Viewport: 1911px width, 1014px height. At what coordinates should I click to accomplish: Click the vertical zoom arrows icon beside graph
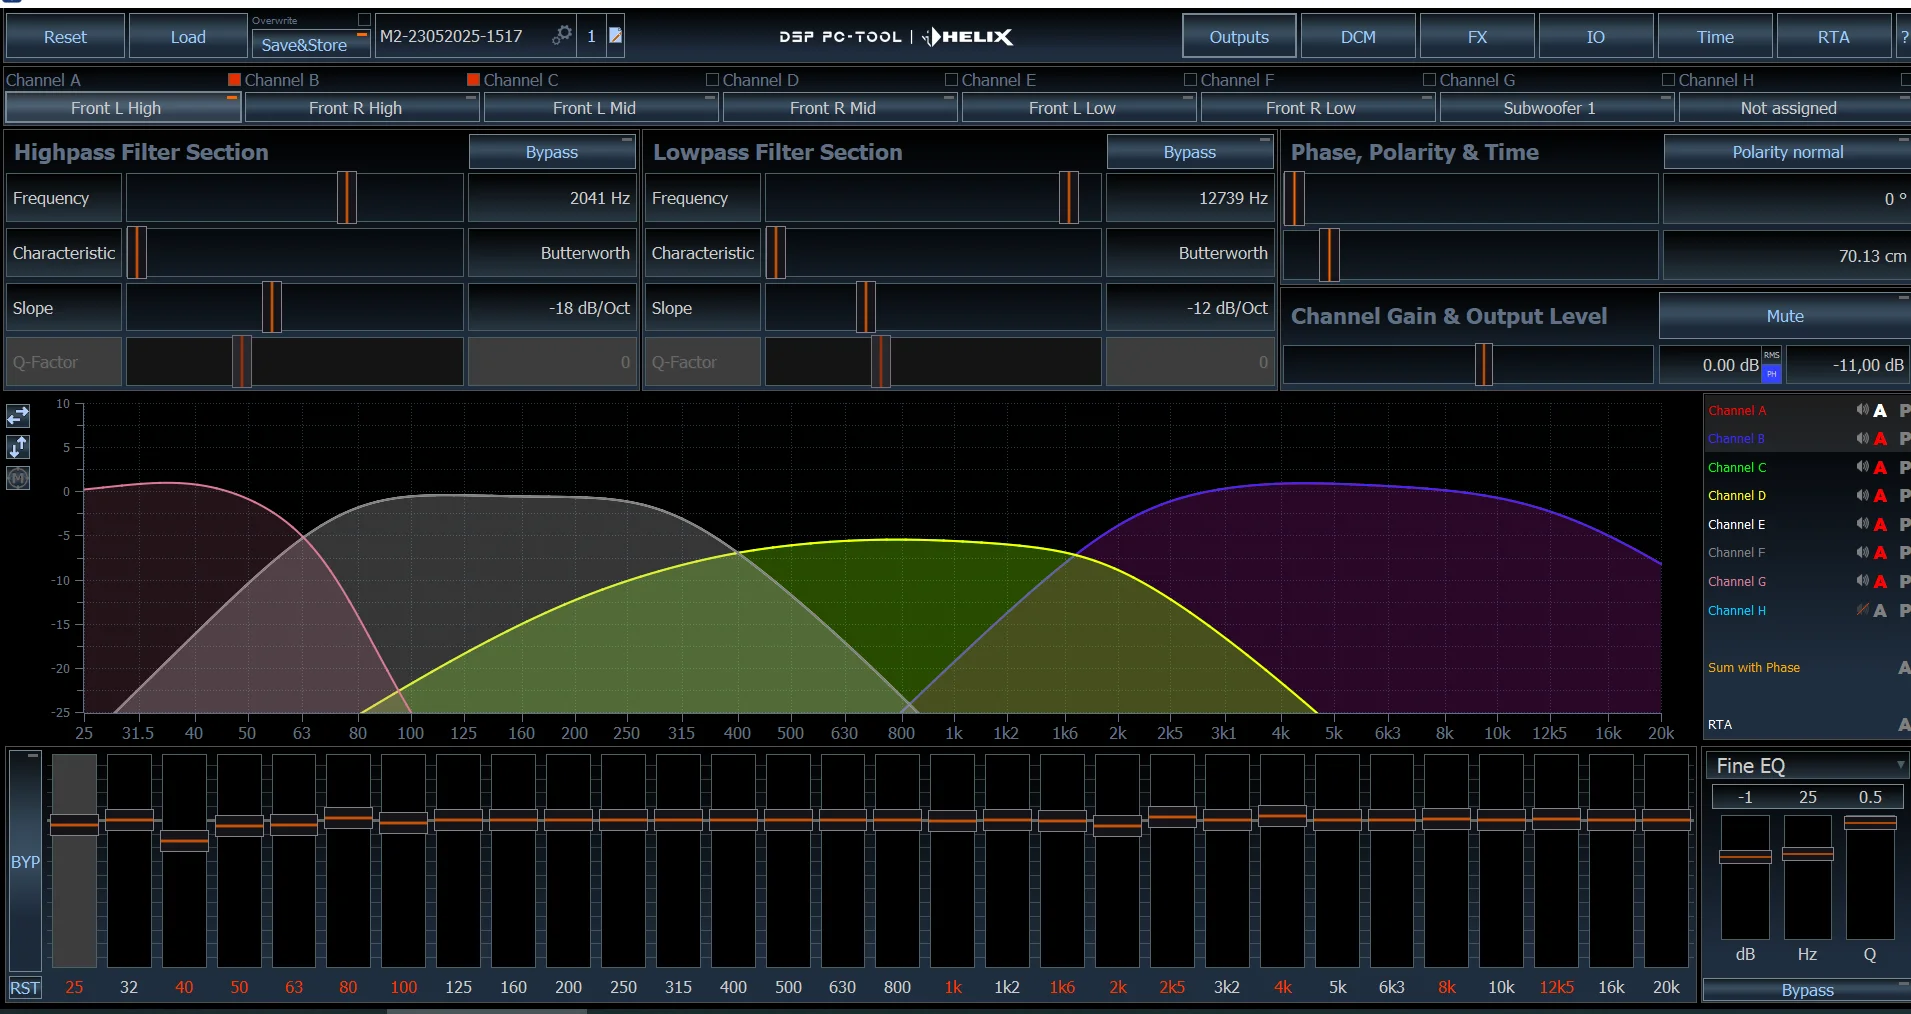click(18, 447)
